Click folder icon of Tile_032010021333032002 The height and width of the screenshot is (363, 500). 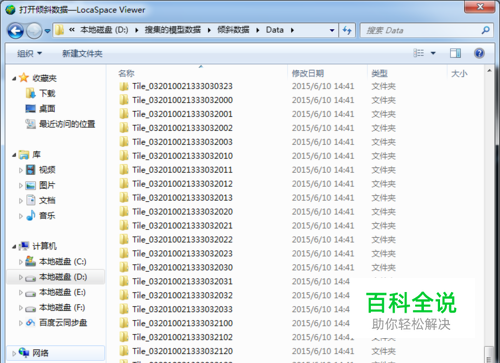124,128
